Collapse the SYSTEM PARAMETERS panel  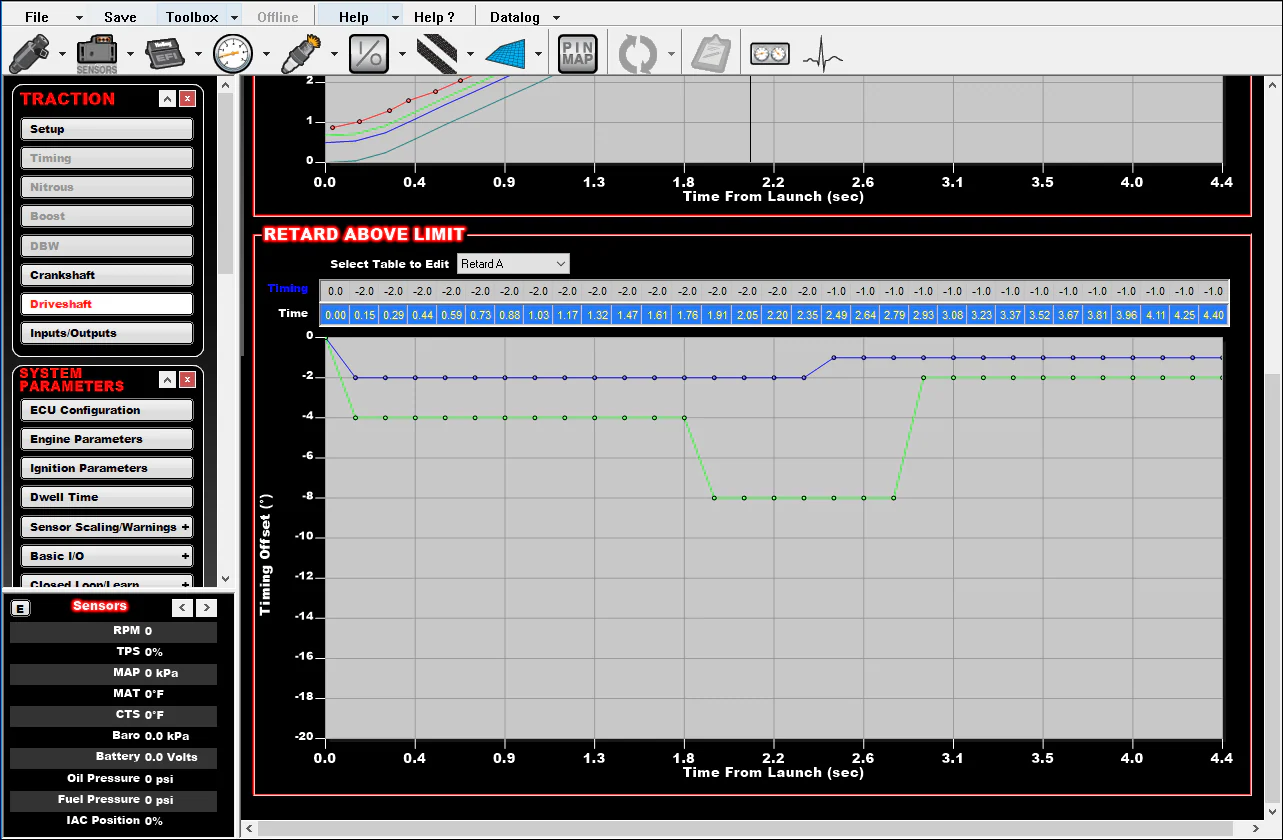[167, 379]
